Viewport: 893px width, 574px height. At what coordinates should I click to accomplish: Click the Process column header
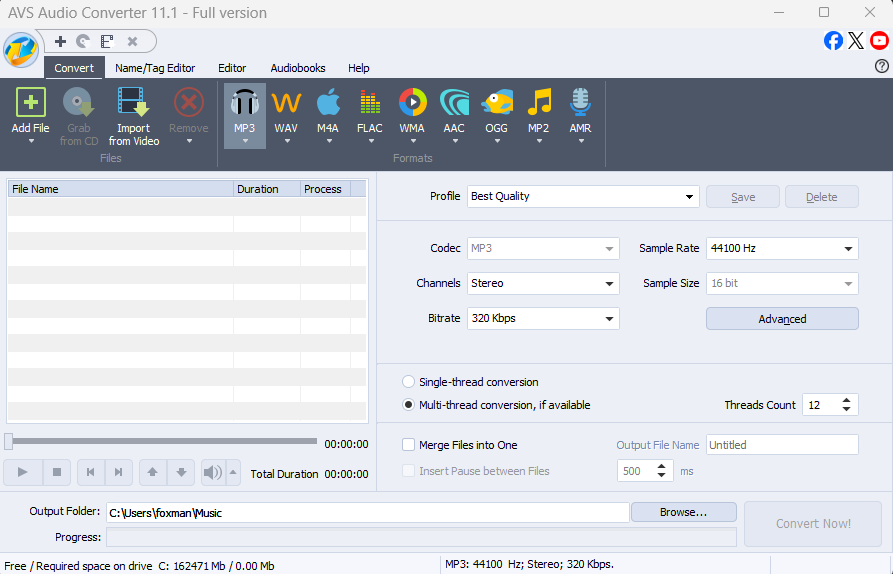point(325,189)
